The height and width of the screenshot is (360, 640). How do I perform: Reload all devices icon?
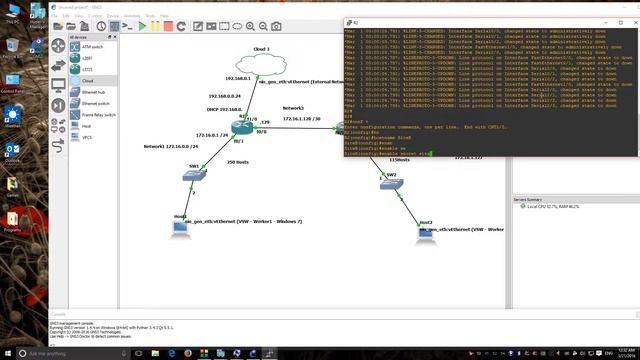click(181, 27)
